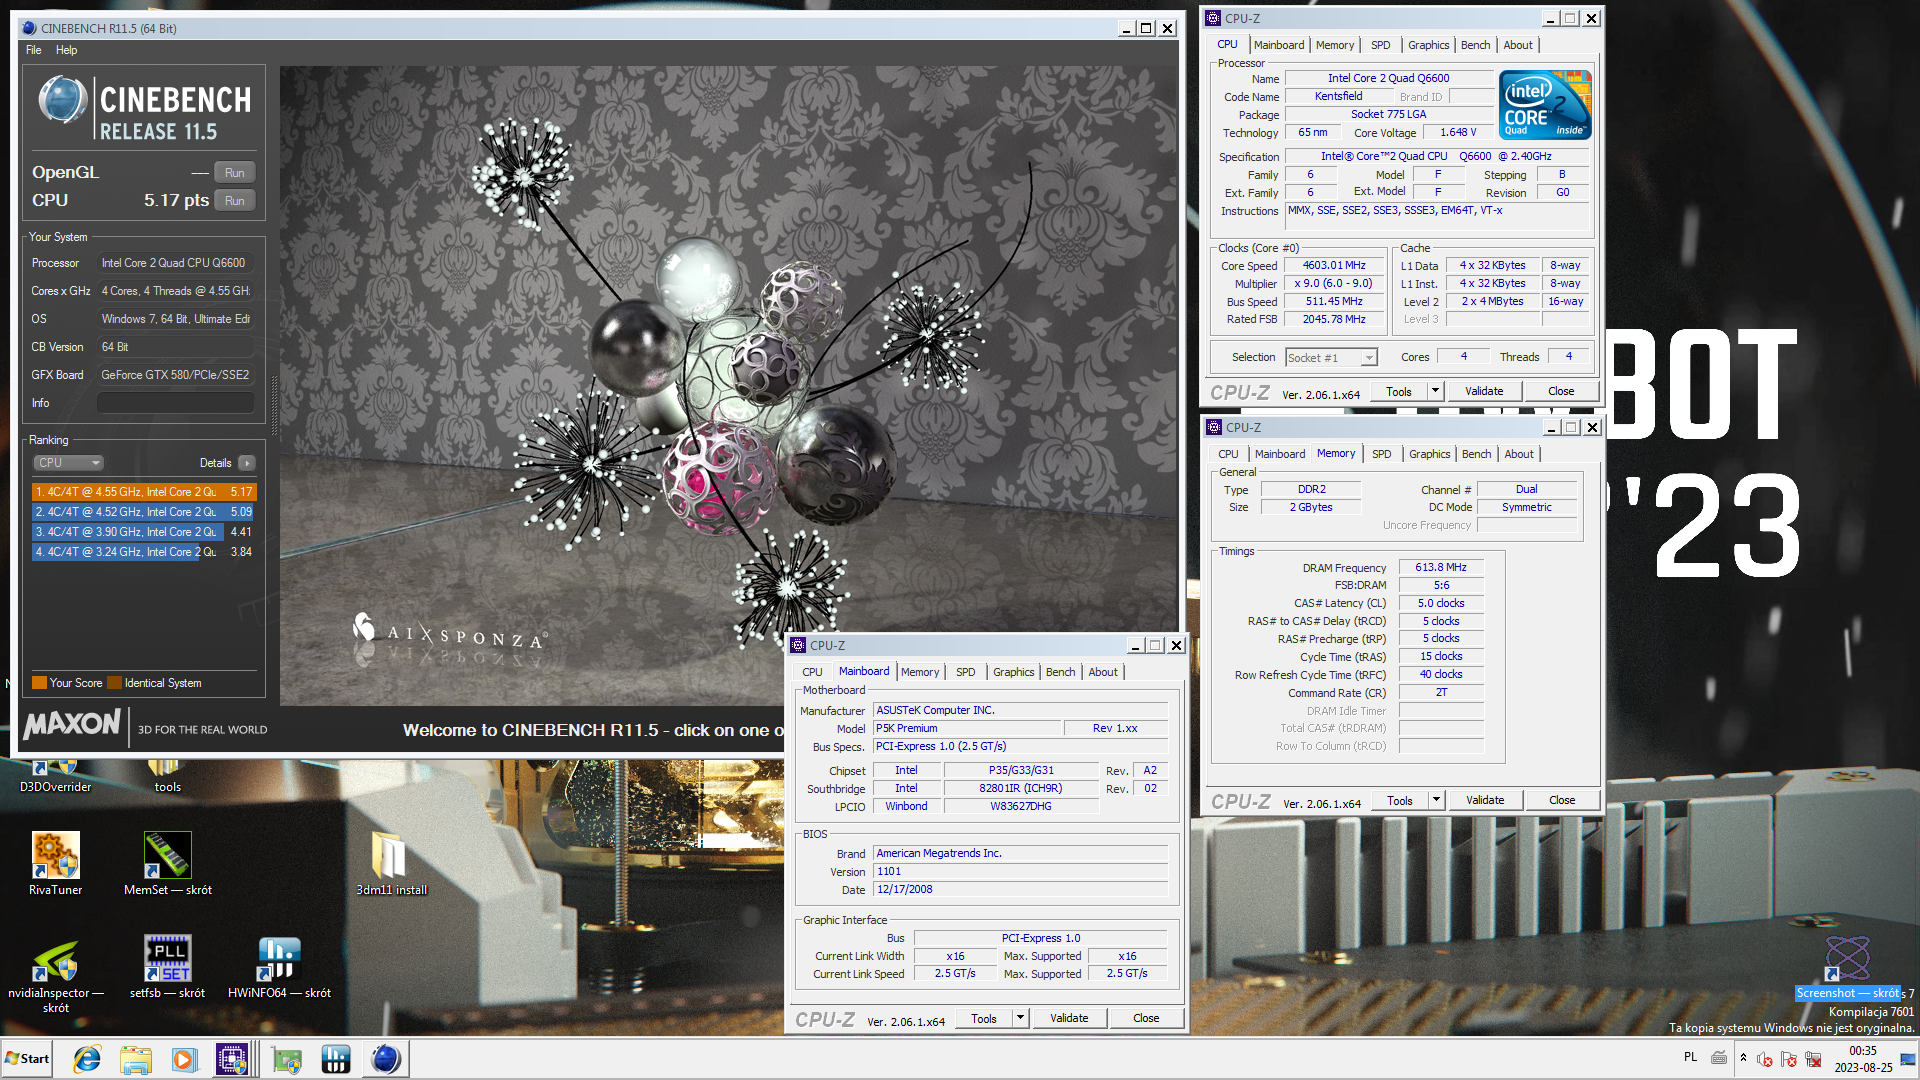Click the Cinebench sphere logo
Viewport: 1920px width, 1080px height.
62,101
